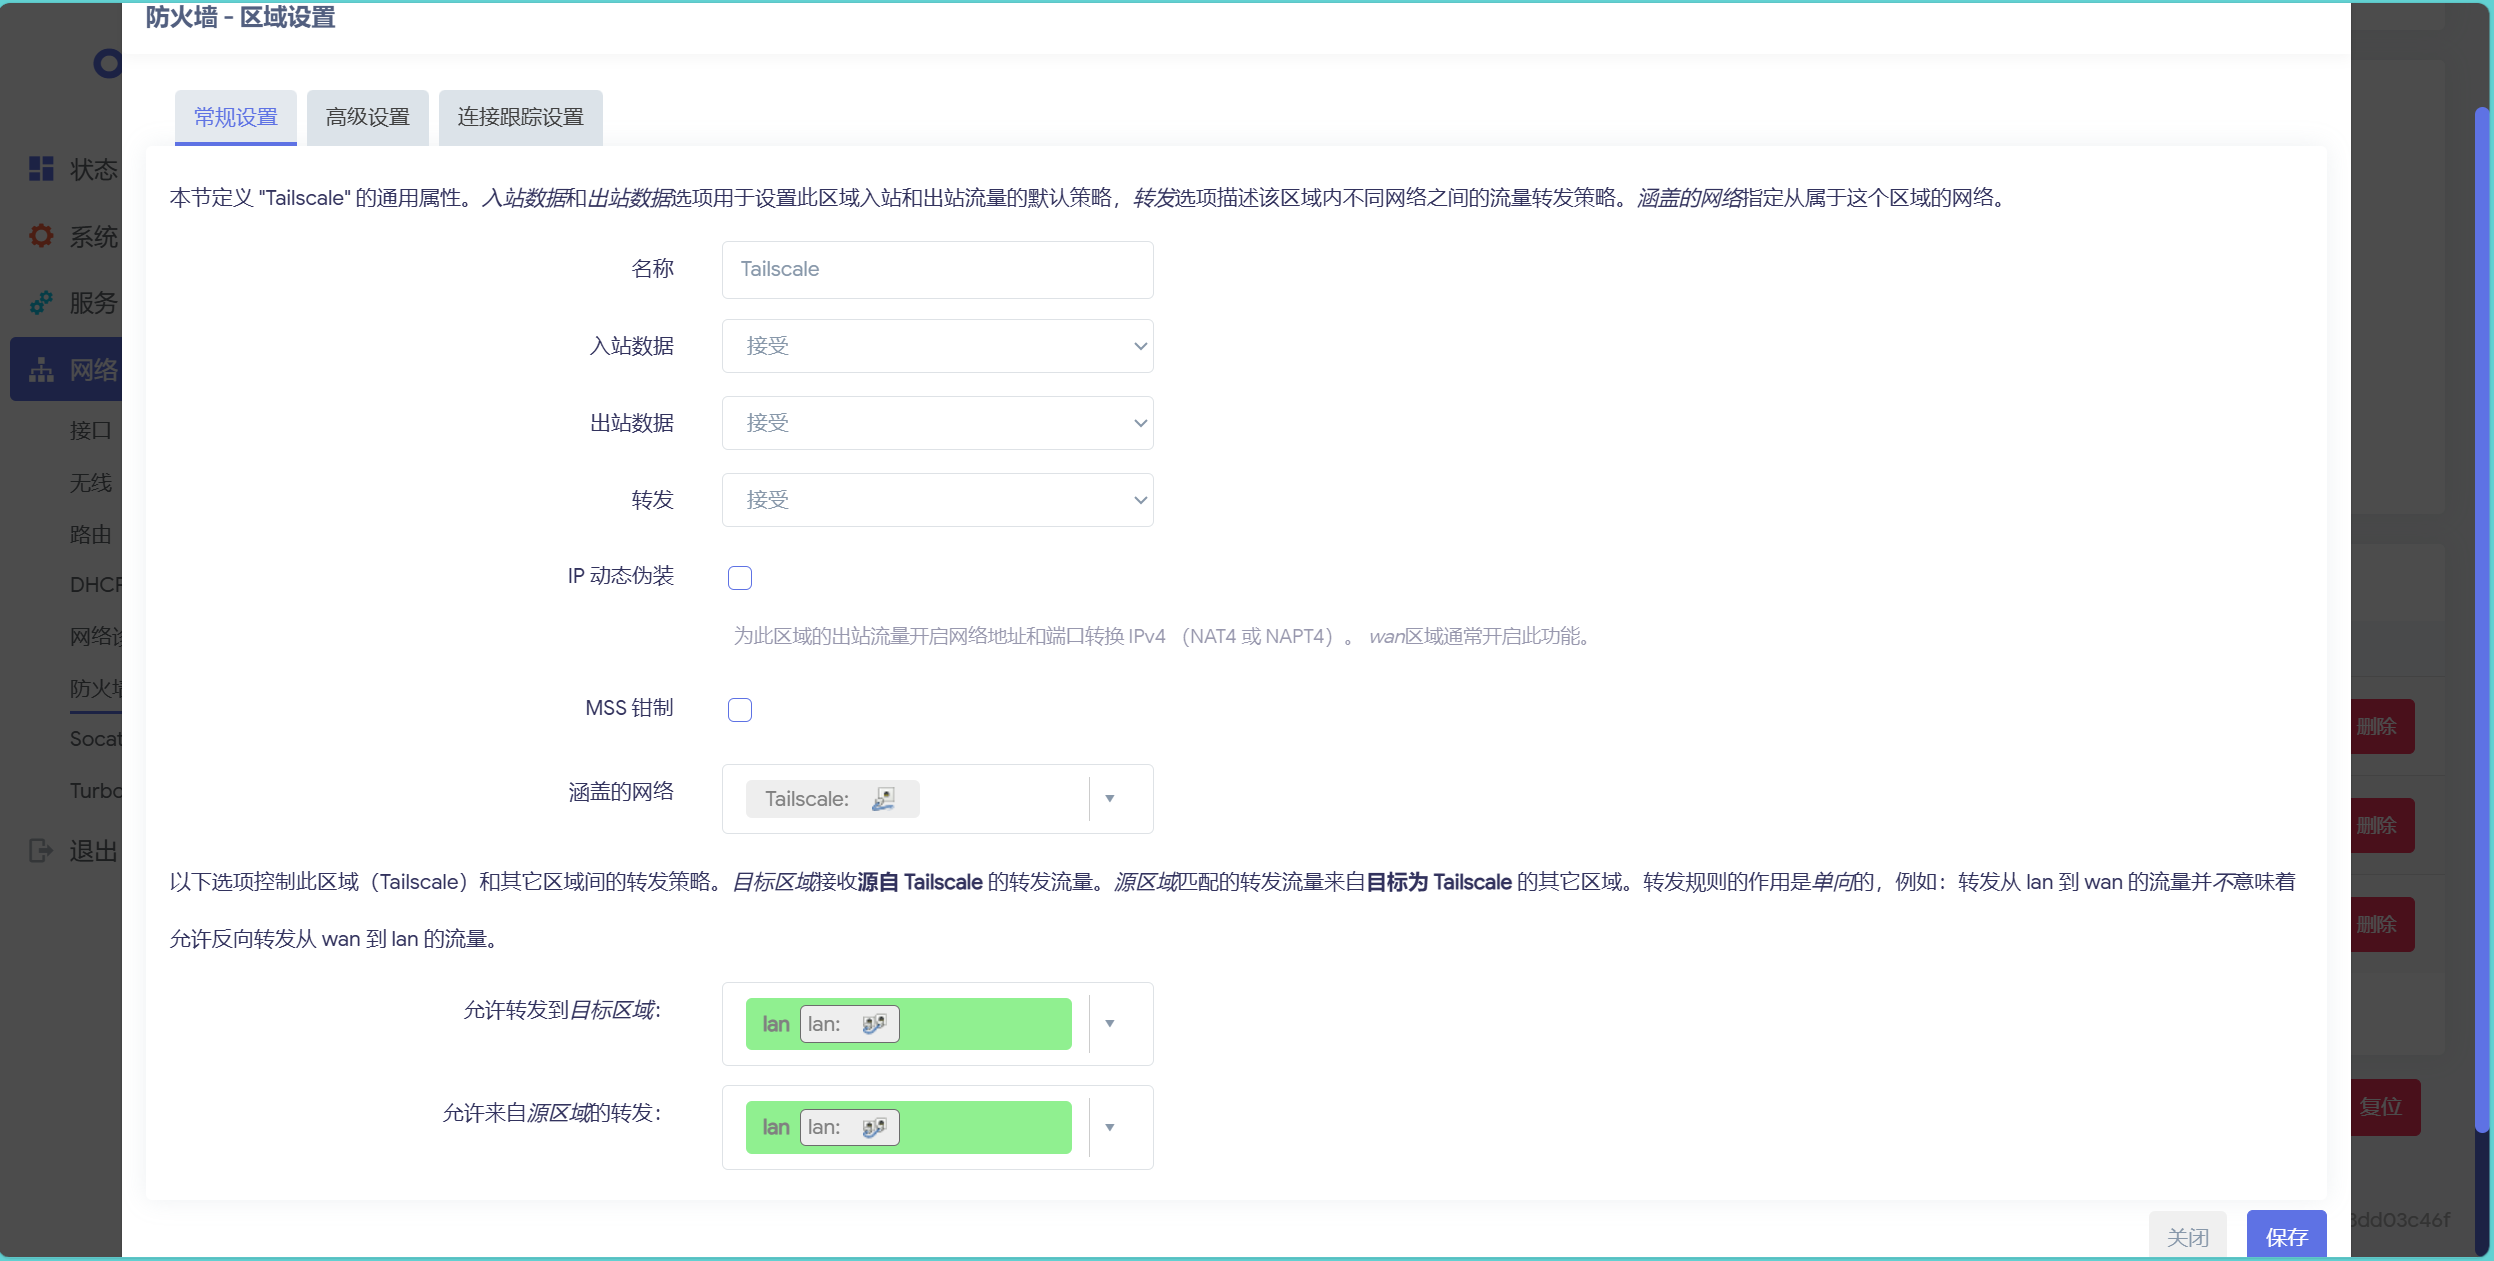The image size is (2494, 1261).
Task: Click the 保存 button
Action: point(2285,1237)
